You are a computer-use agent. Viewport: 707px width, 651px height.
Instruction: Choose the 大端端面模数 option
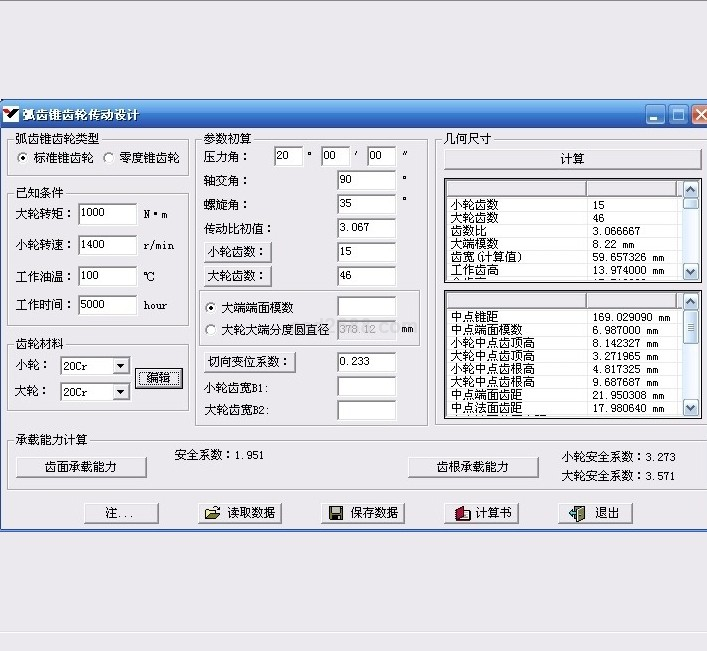210,307
